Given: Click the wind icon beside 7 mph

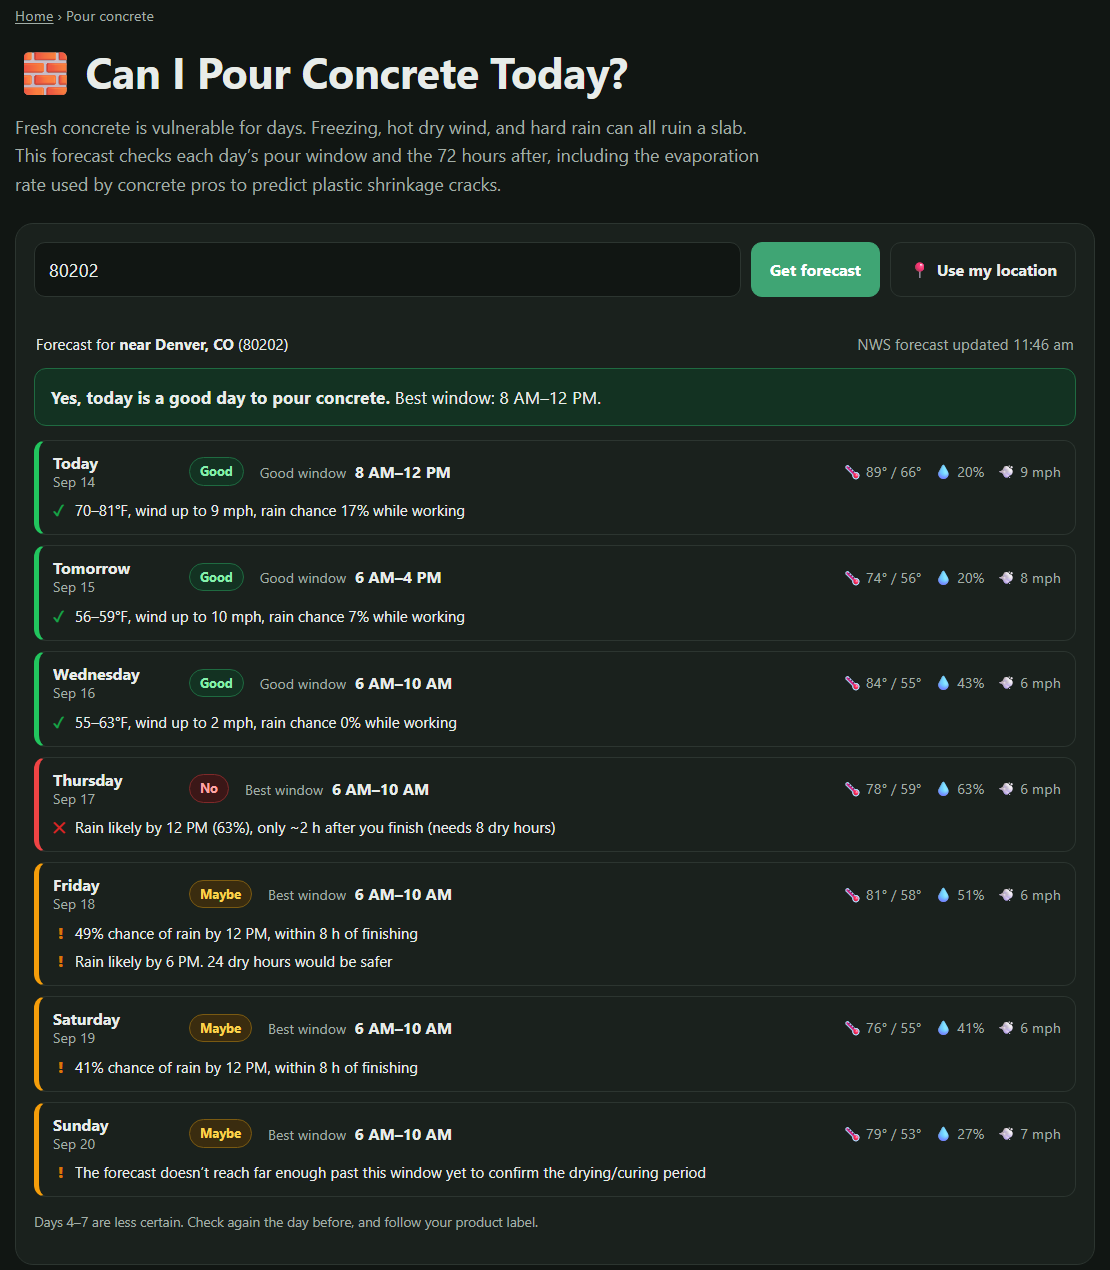Looking at the screenshot, I should (x=1006, y=1134).
